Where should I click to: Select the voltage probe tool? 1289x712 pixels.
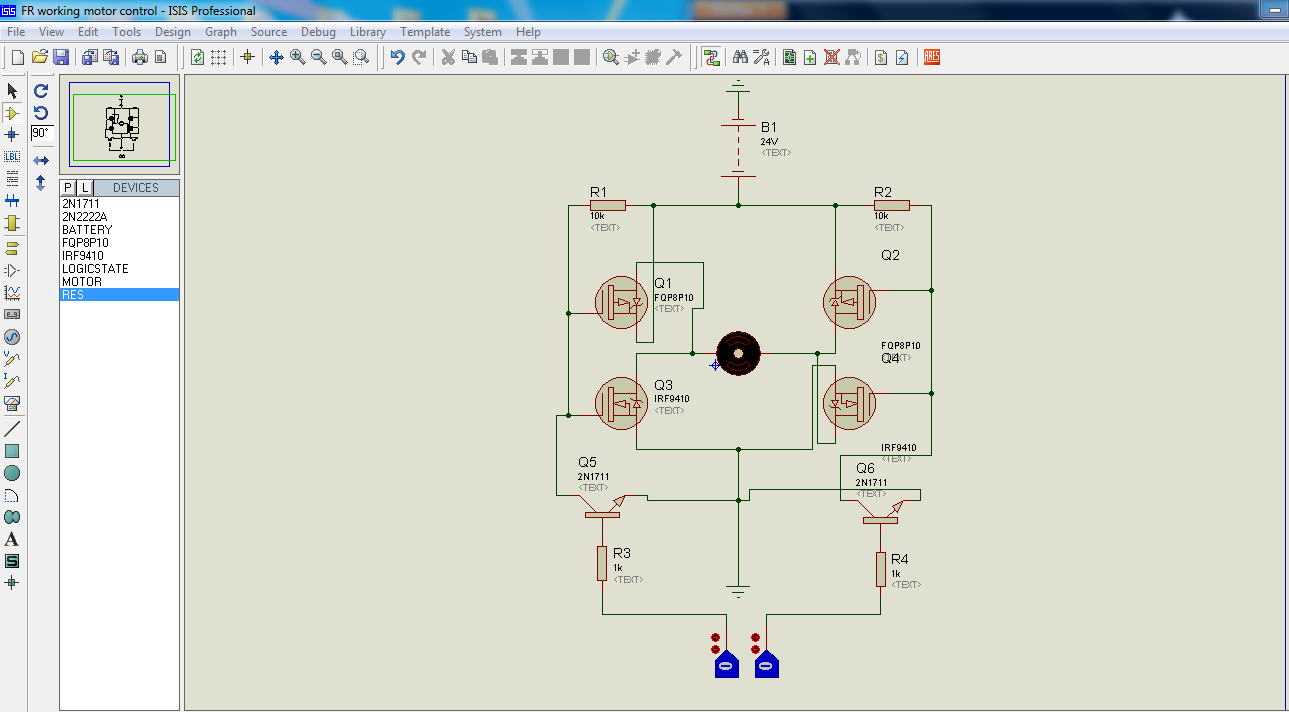tap(12, 358)
